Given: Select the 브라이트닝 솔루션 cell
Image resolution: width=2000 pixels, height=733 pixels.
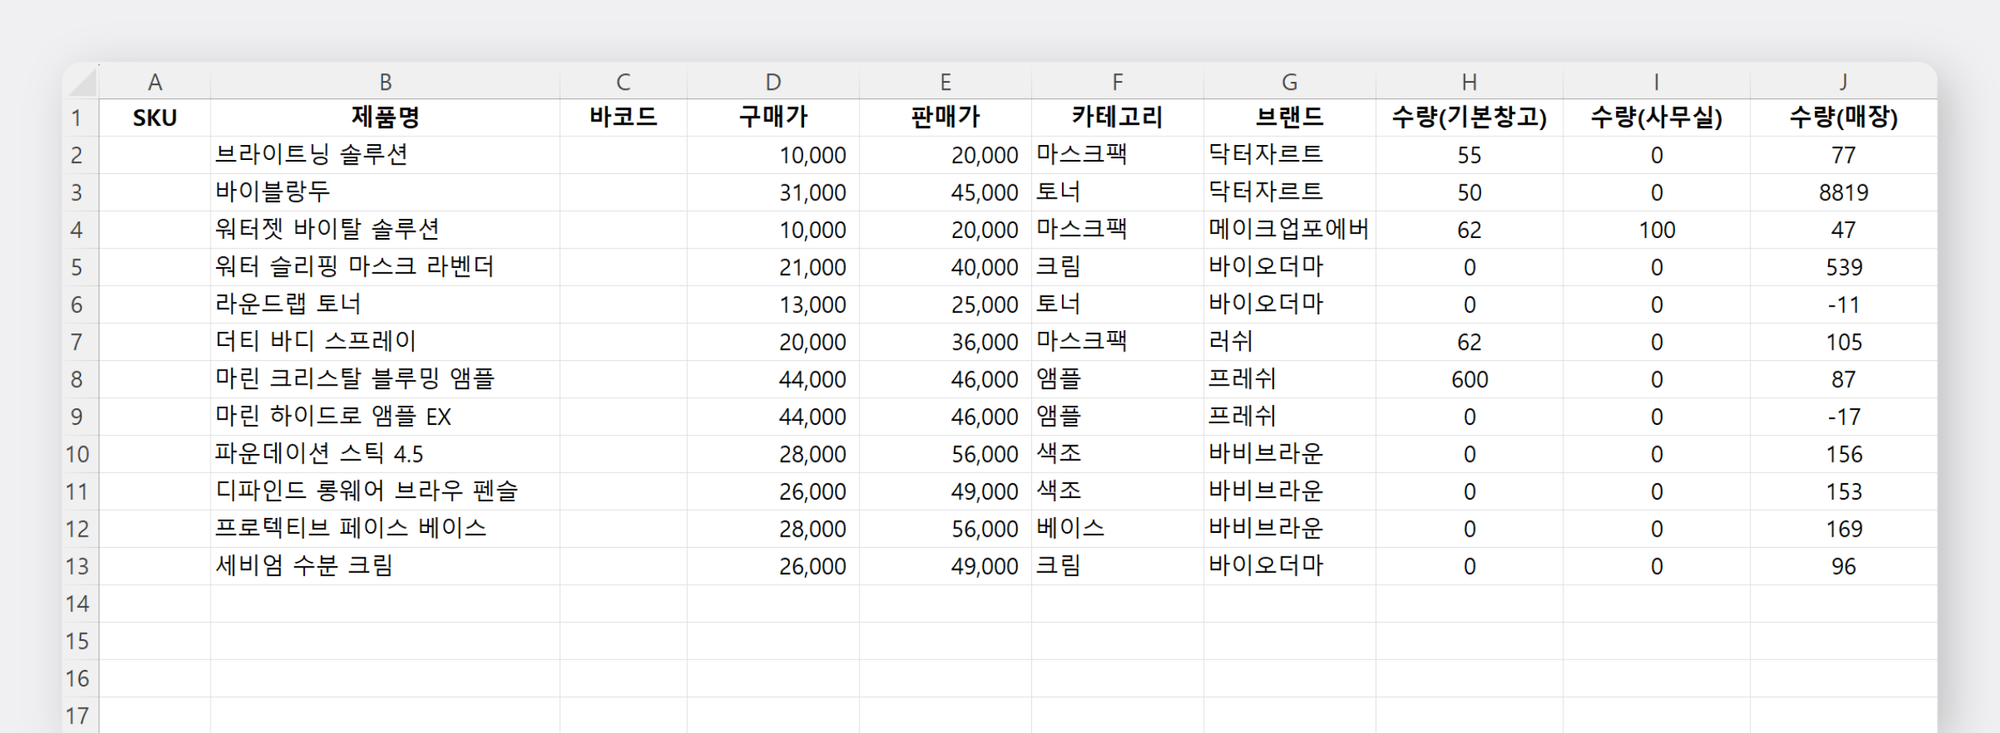Looking at the screenshot, I should click(x=385, y=155).
